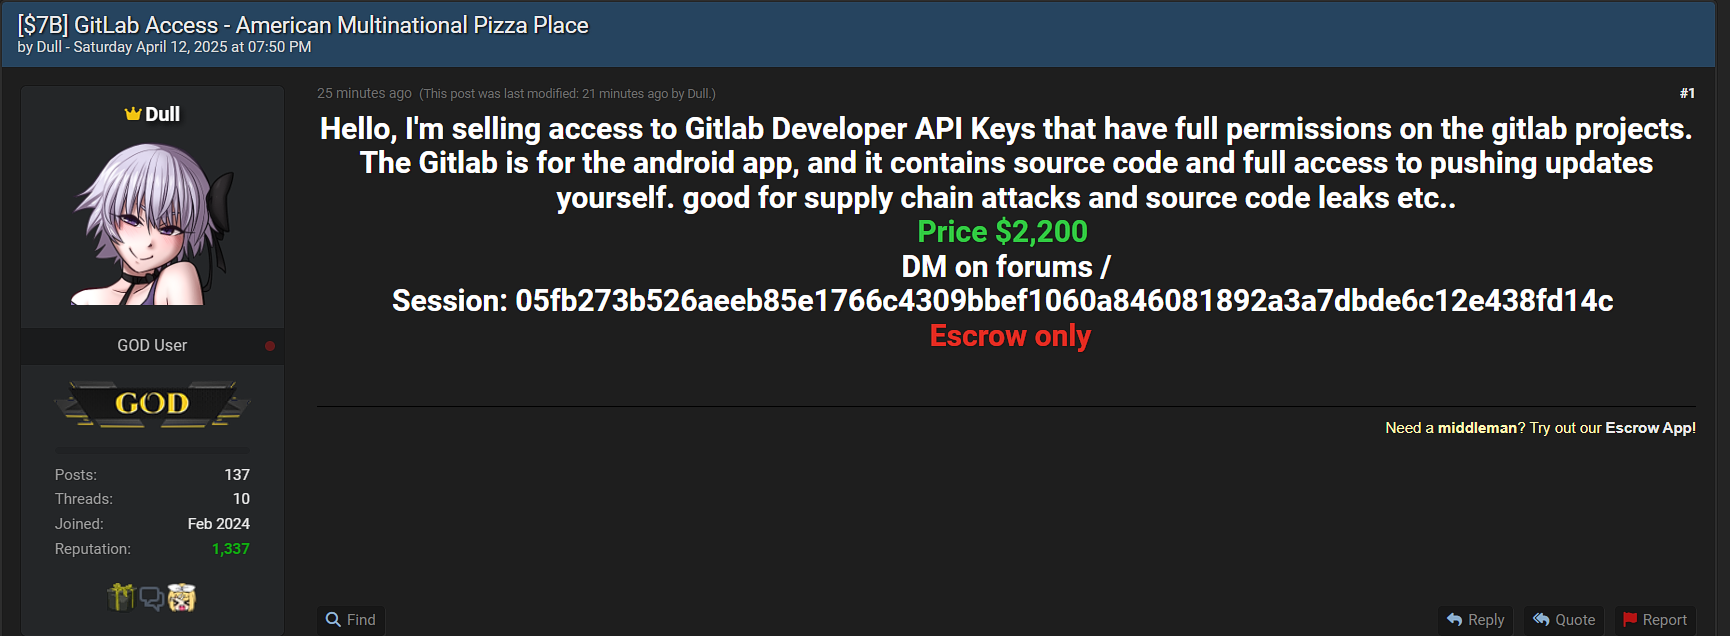This screenshot has height=636, width=1730.
Task: Click the middleman link text
Action: click(x=1477, y=428)
